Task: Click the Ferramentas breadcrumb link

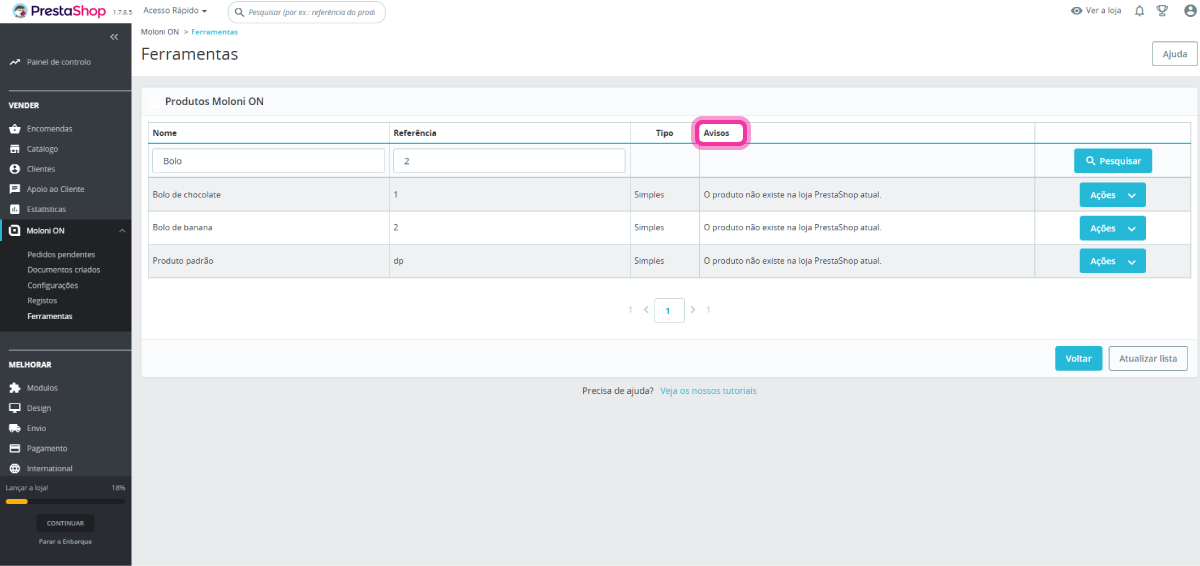Action: [x=215, y=32]
